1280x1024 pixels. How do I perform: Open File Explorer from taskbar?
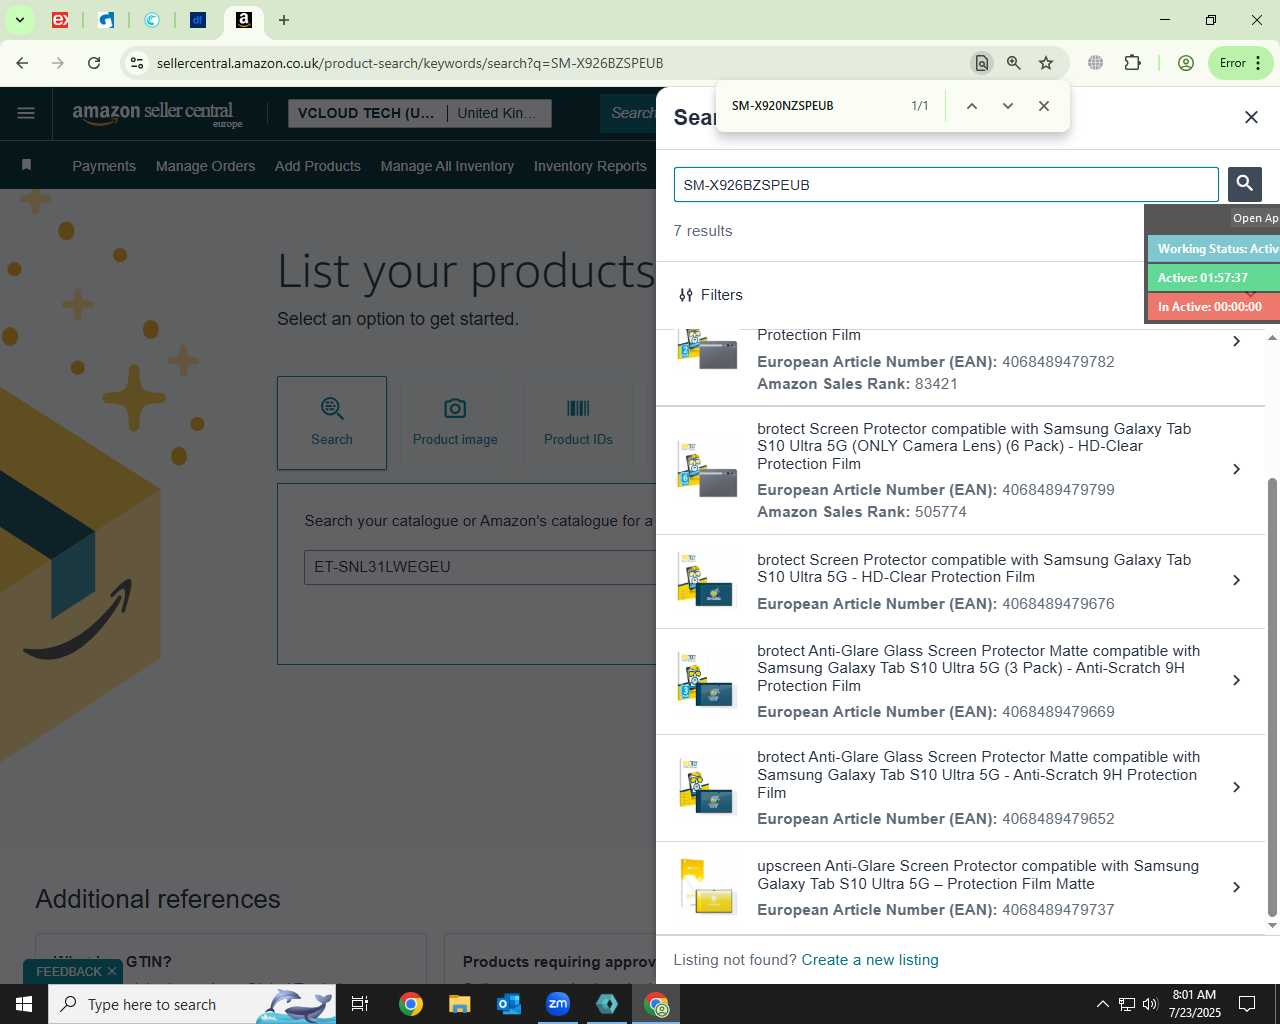[459, 1004]
